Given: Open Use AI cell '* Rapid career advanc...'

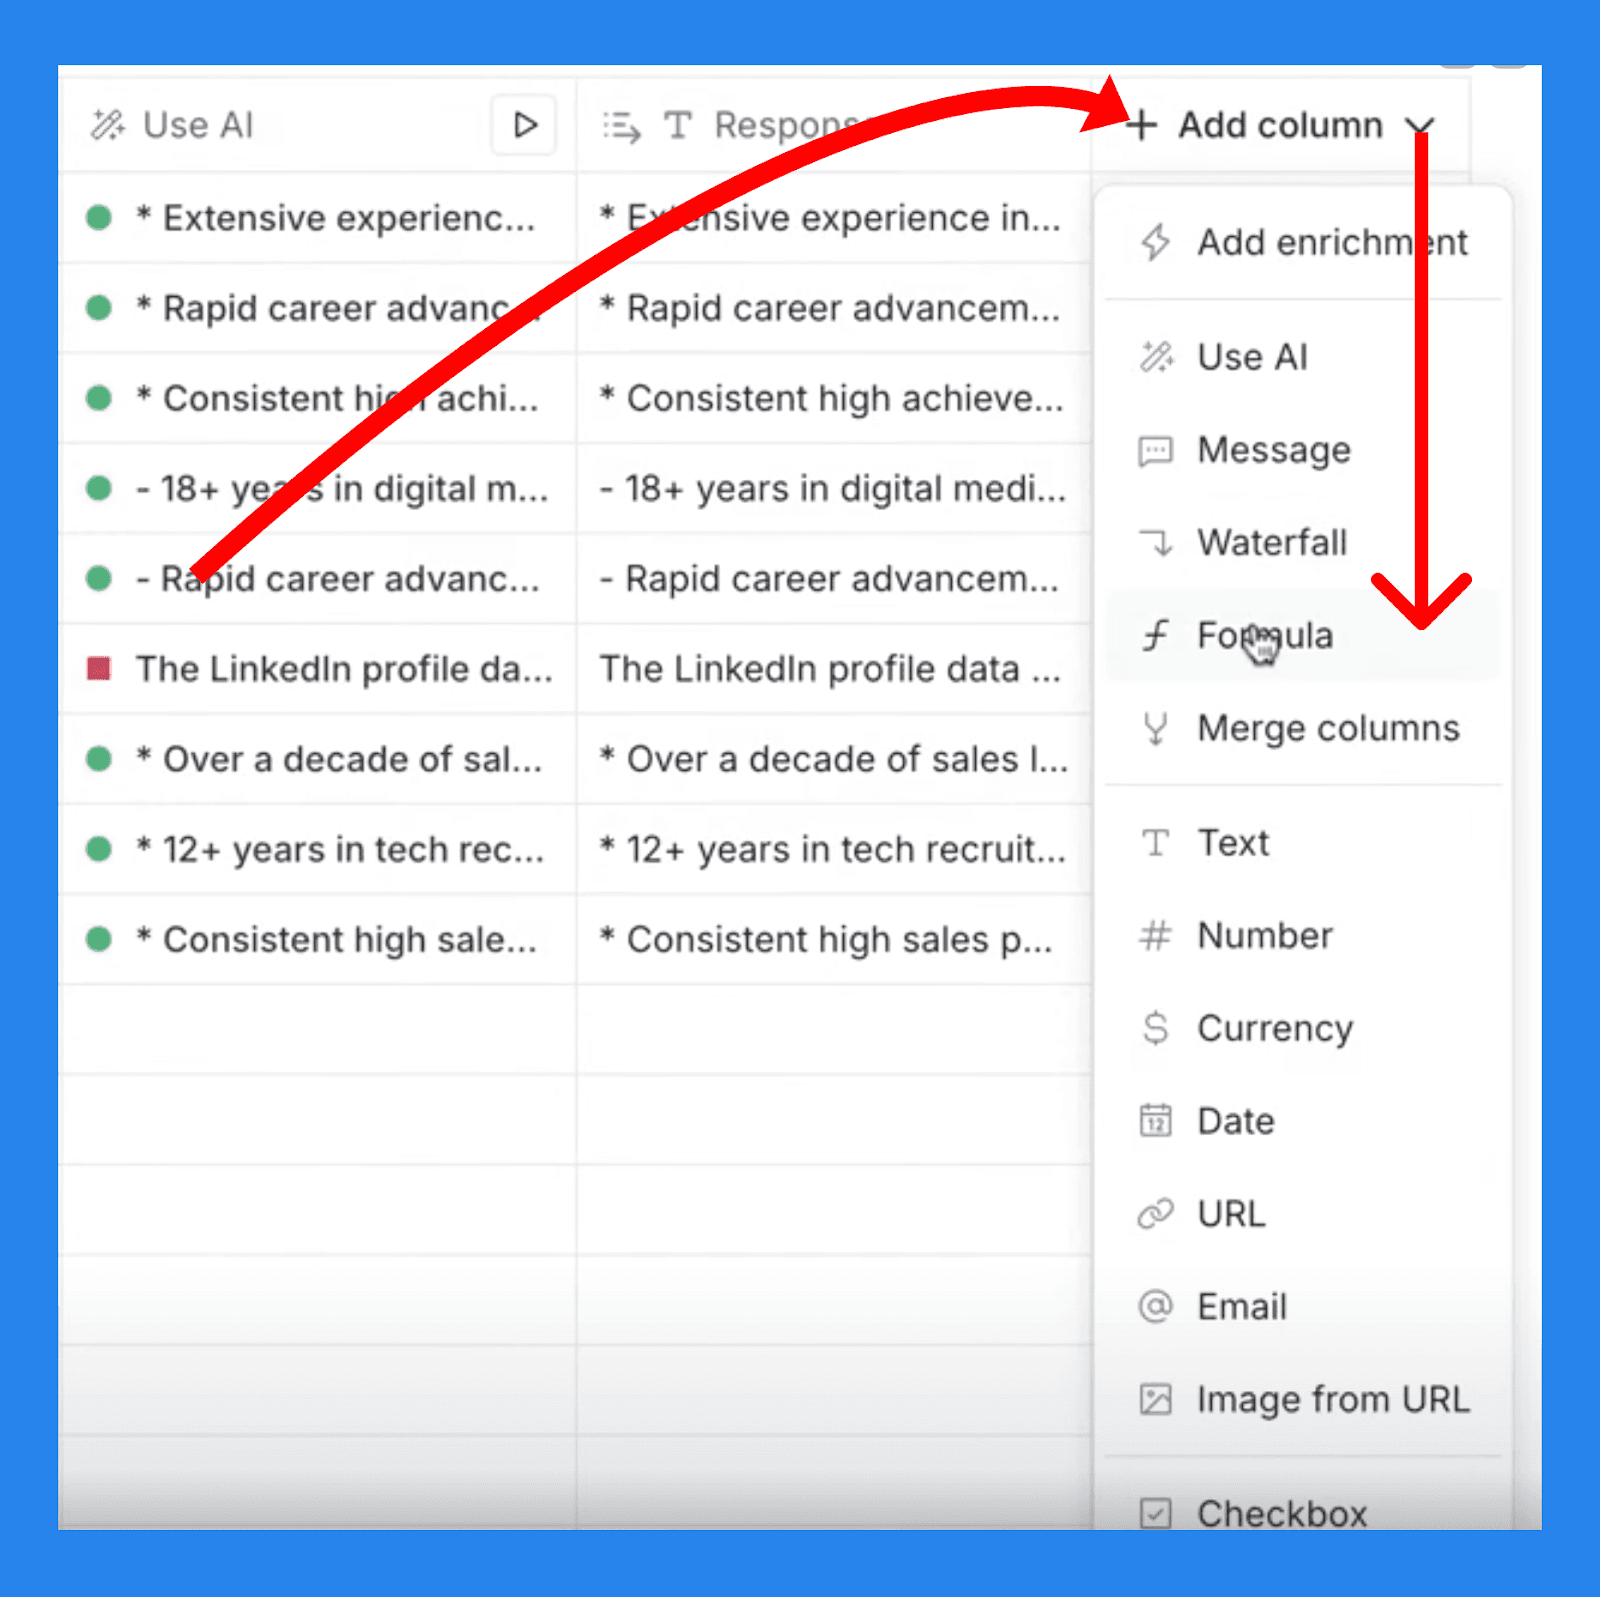Looking at the screenshot, I should click(317, 308).
